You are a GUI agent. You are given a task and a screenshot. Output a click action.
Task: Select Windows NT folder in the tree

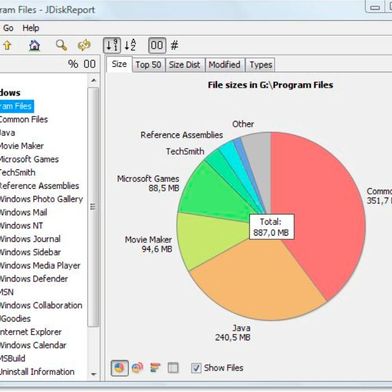[21, 226]
